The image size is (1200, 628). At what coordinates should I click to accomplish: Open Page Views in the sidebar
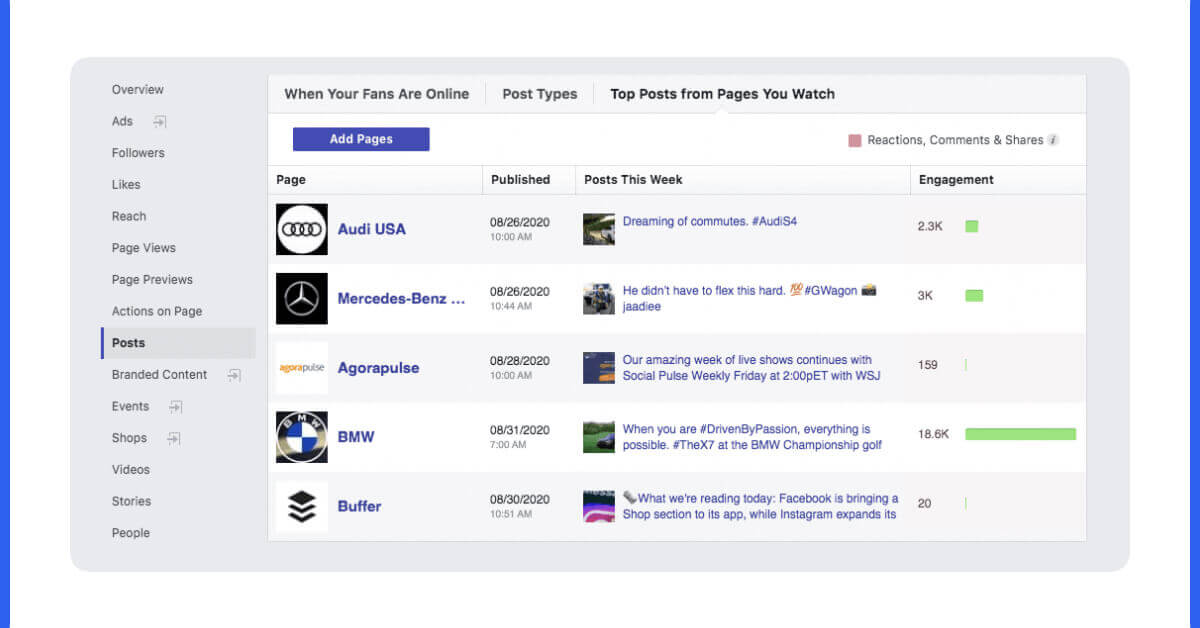144,248
